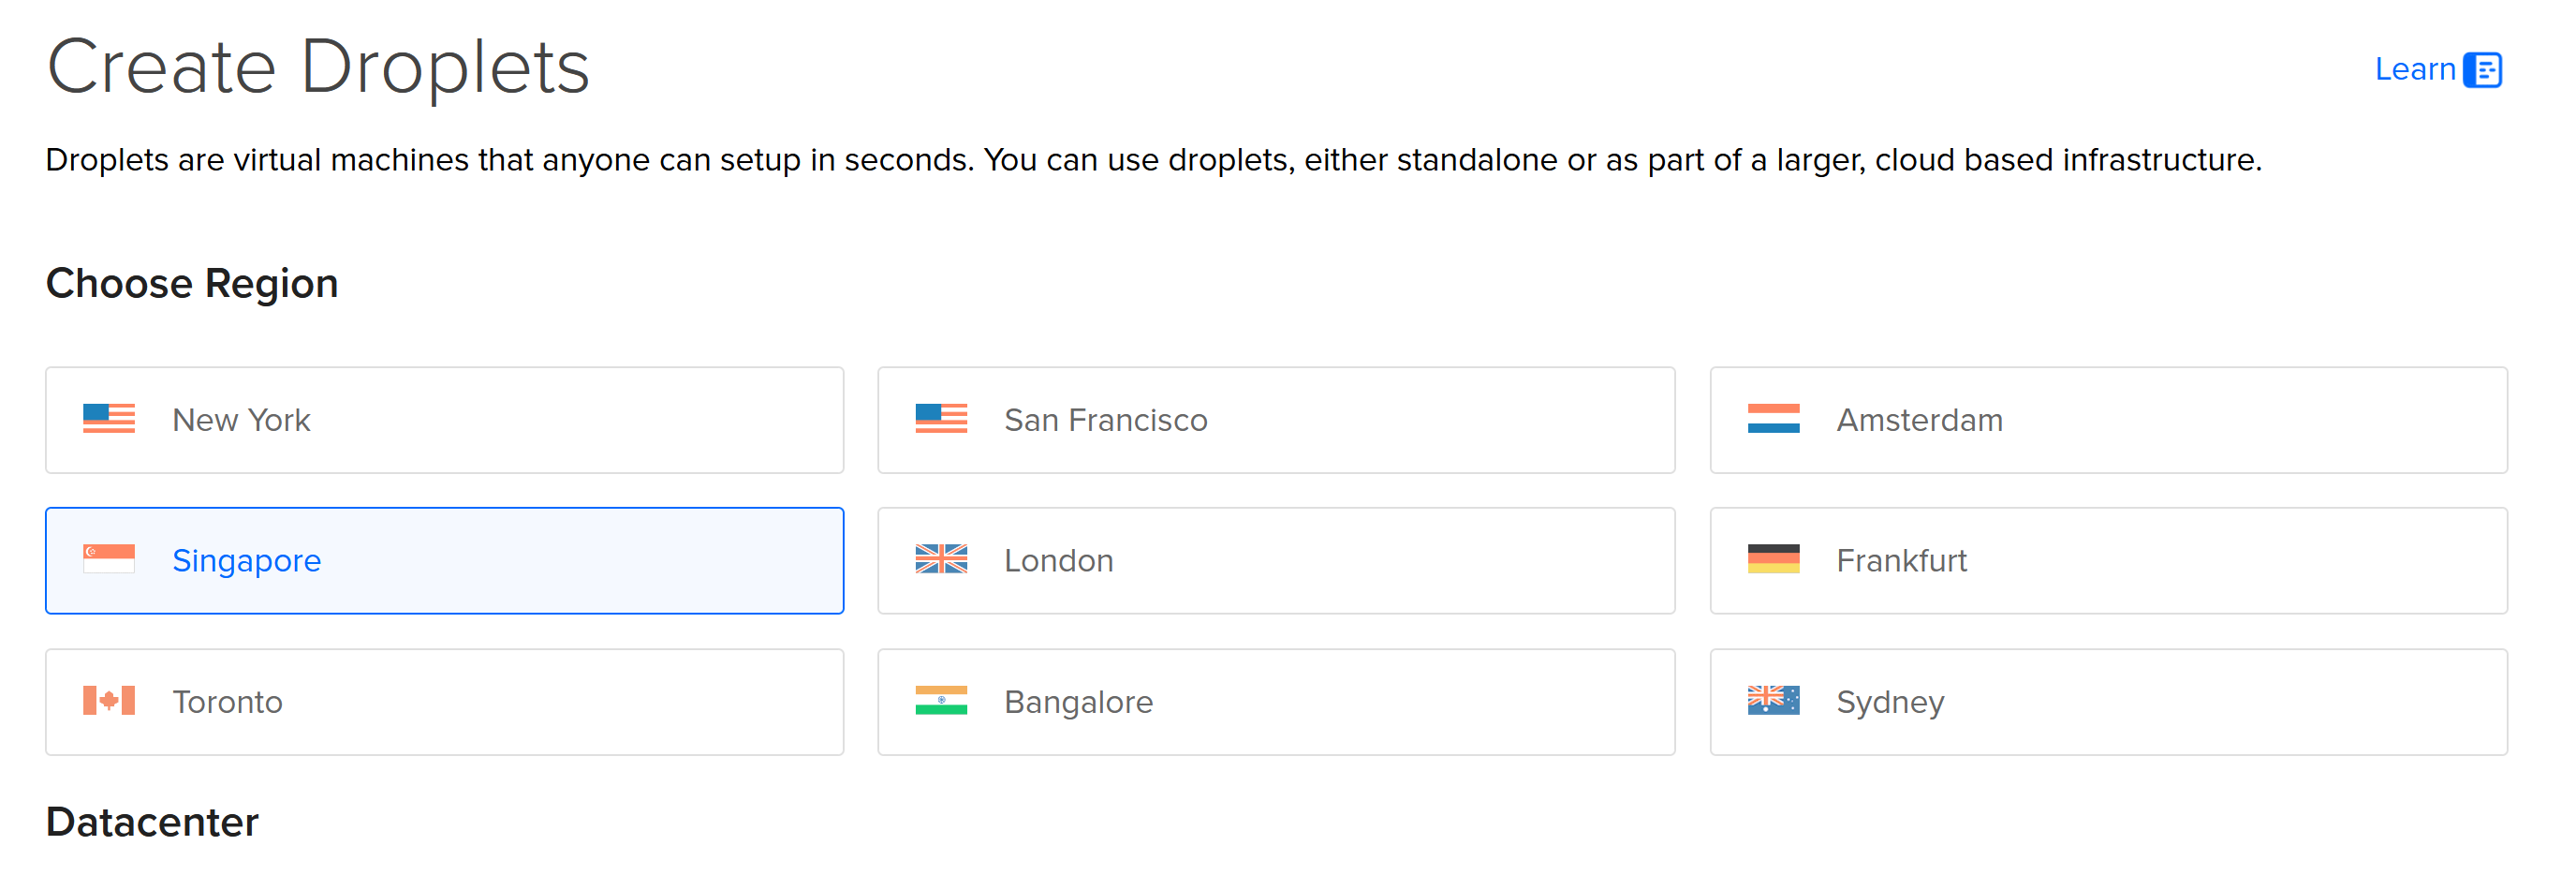Click the Canadian flag icon for Toronto
Viewport: 2576px width, 890px height.
coord(109,701)
